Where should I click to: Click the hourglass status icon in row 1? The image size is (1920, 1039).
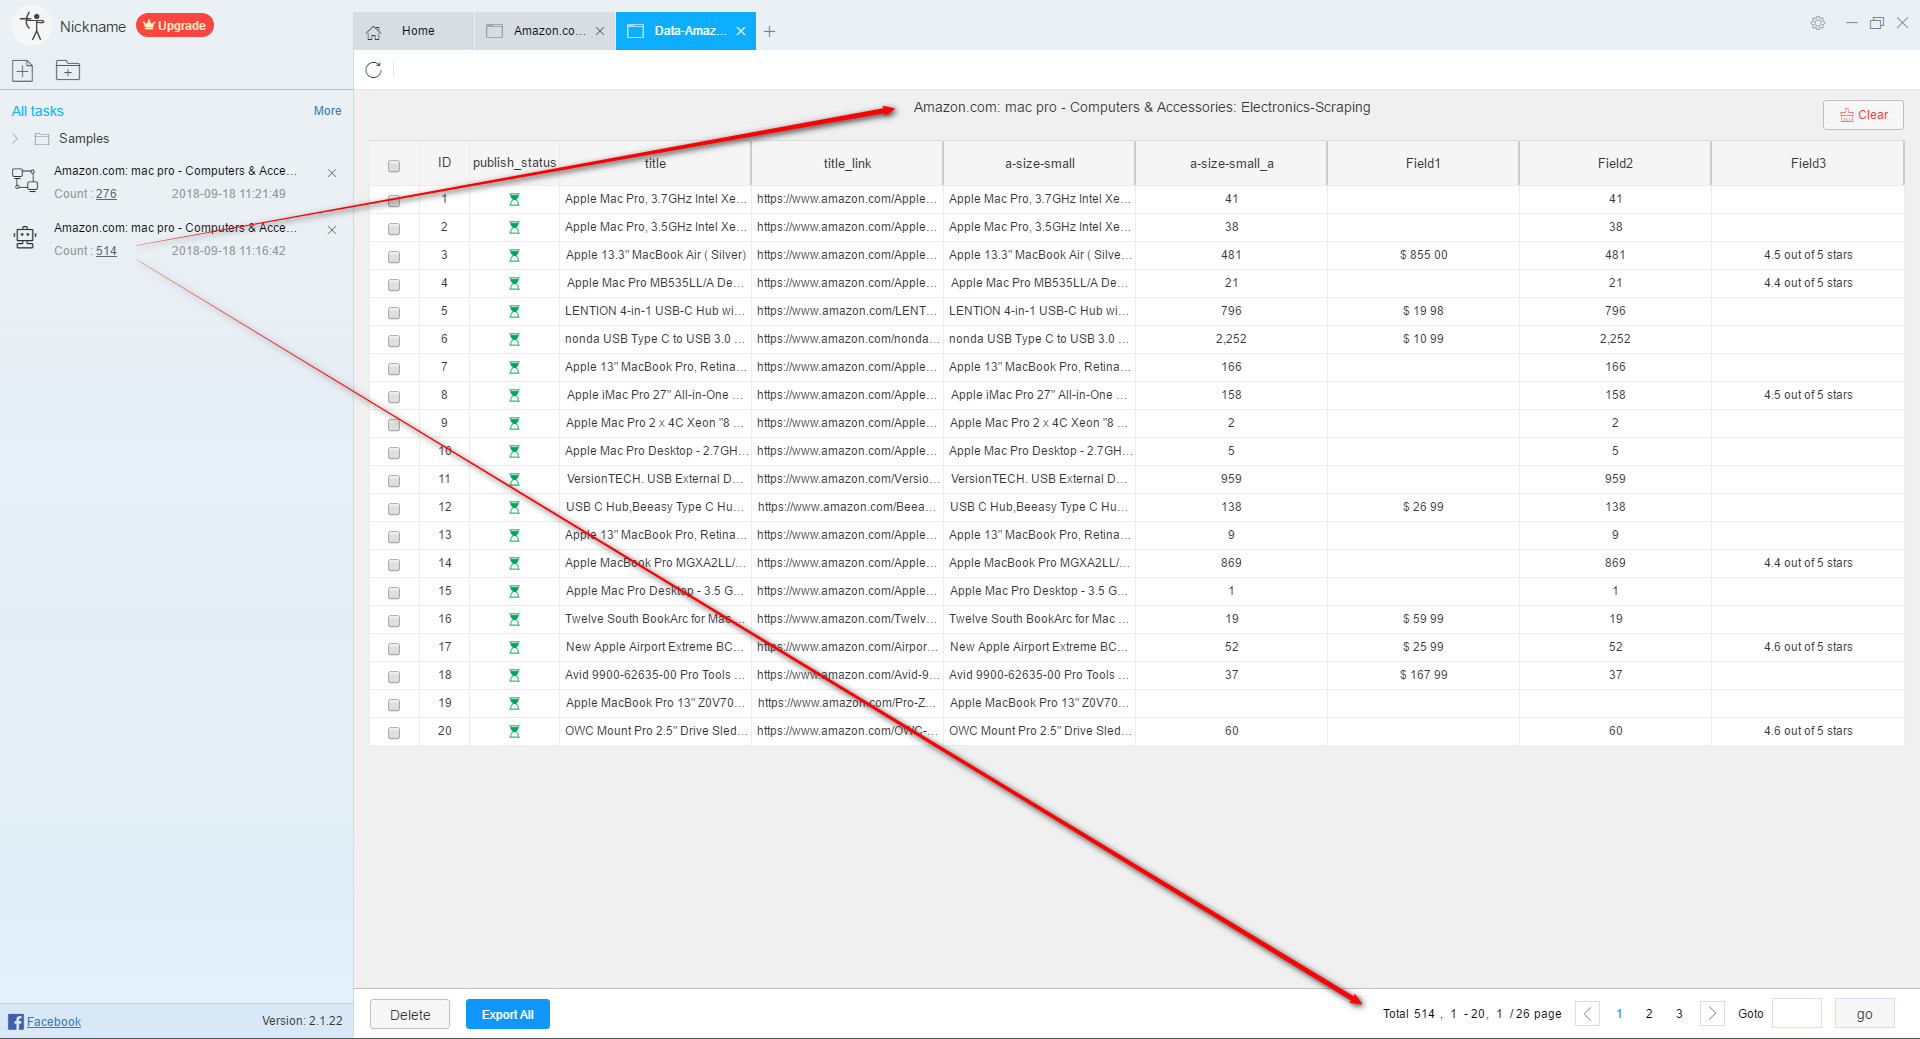point(514,199)
